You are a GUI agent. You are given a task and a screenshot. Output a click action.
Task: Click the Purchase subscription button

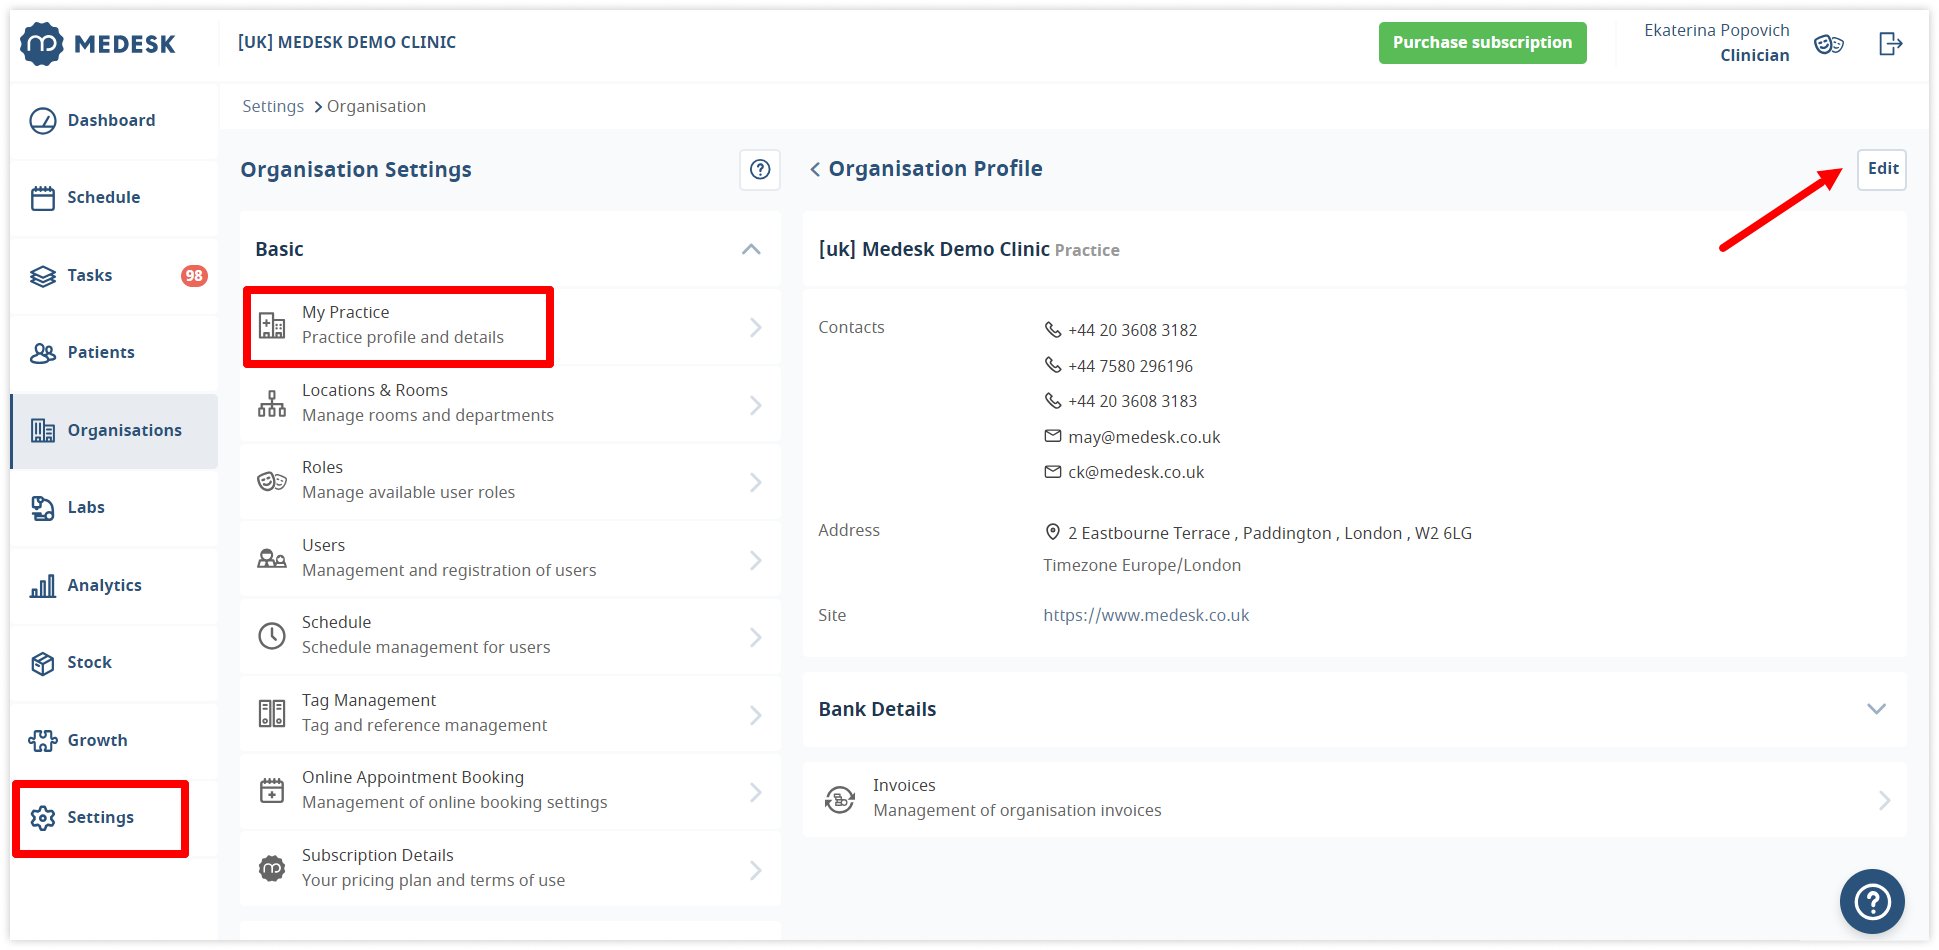click(1482, 43)
